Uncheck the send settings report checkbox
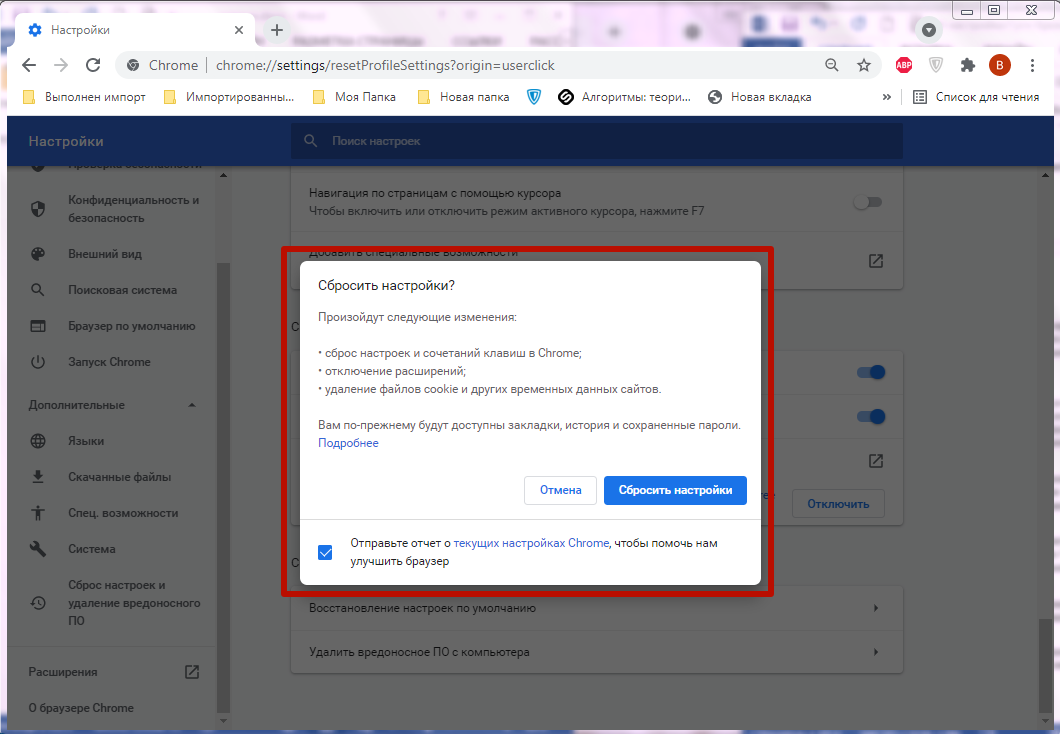The image size is (1060, 734). pyautogui.click(x=325, y=552)
